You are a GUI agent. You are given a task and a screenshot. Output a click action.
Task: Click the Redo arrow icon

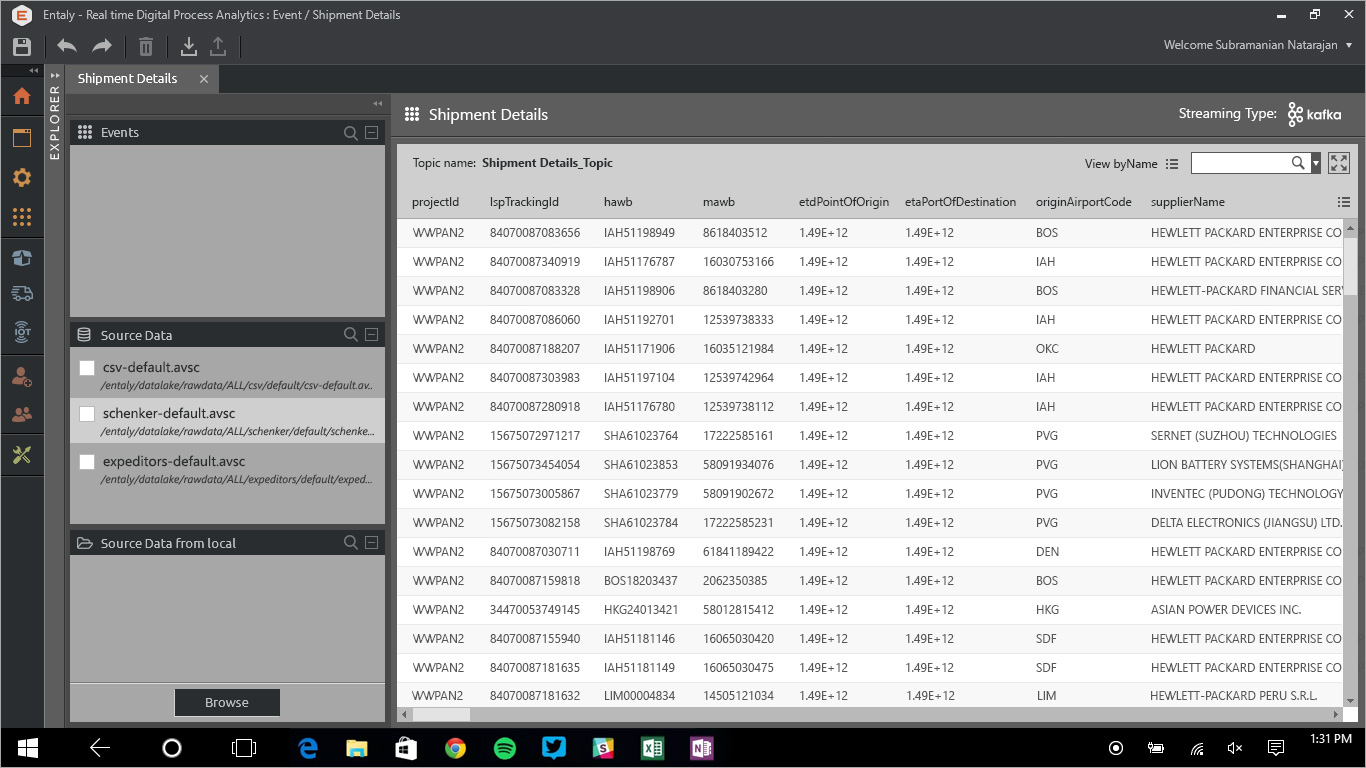102,46
